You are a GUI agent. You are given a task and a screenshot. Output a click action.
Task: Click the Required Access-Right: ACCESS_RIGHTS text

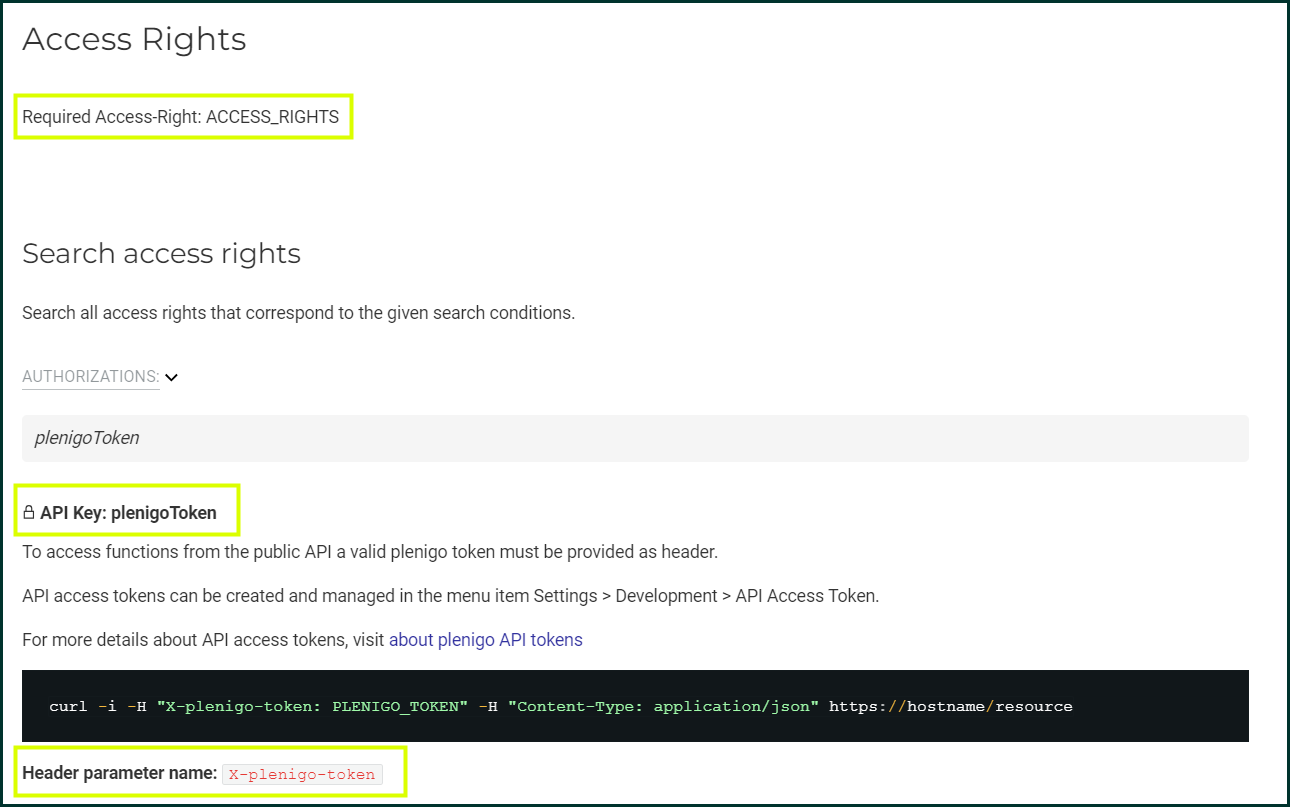[181, 117]
